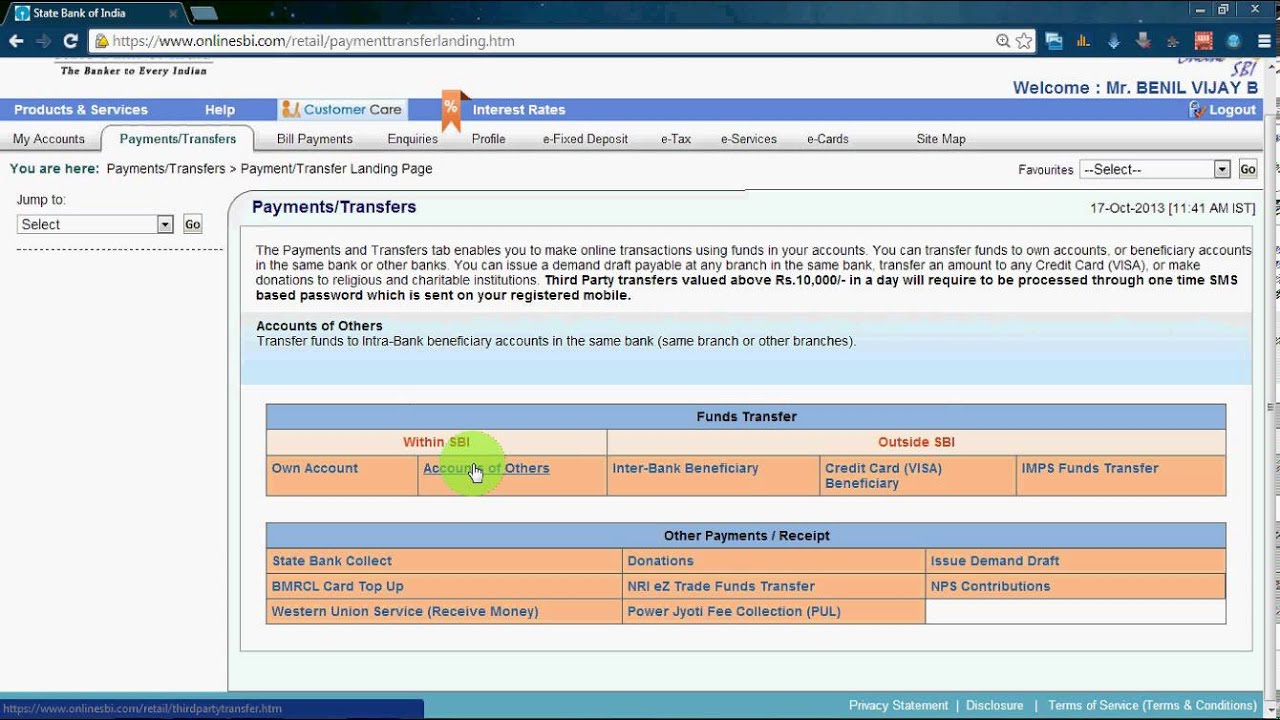Click the orange bar-chart extension icon

coord(1083,41)
